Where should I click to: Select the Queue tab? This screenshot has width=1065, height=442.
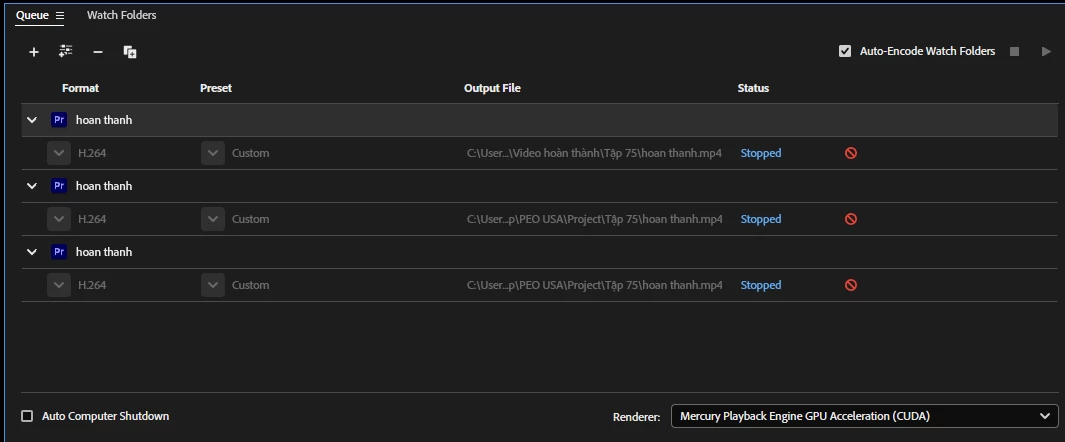click(32, 15)
